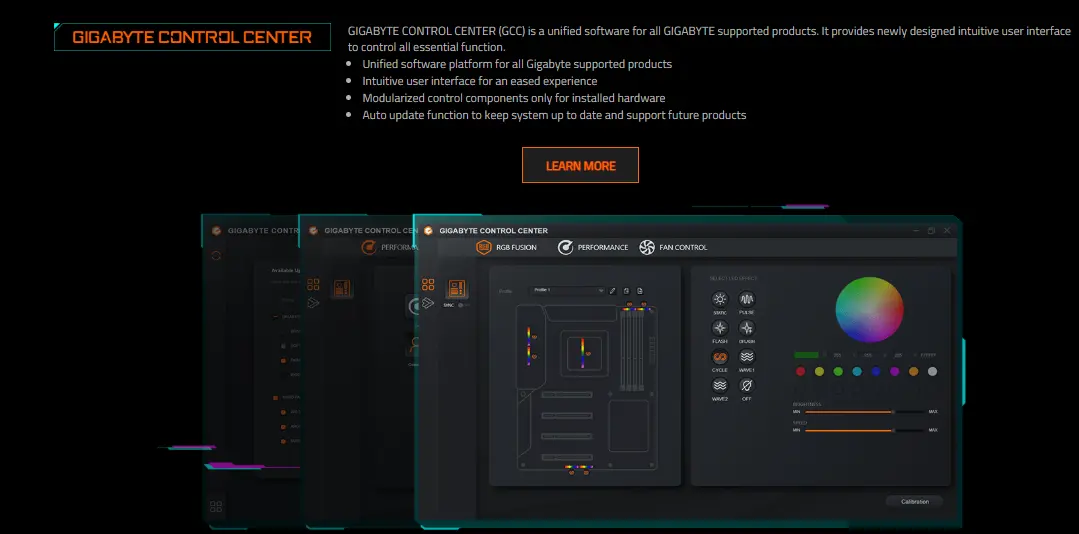The width and height of the screenshot is (1079, 534).
Task: Click inside the RGB color wheel
Action: [x=869, y=310]
